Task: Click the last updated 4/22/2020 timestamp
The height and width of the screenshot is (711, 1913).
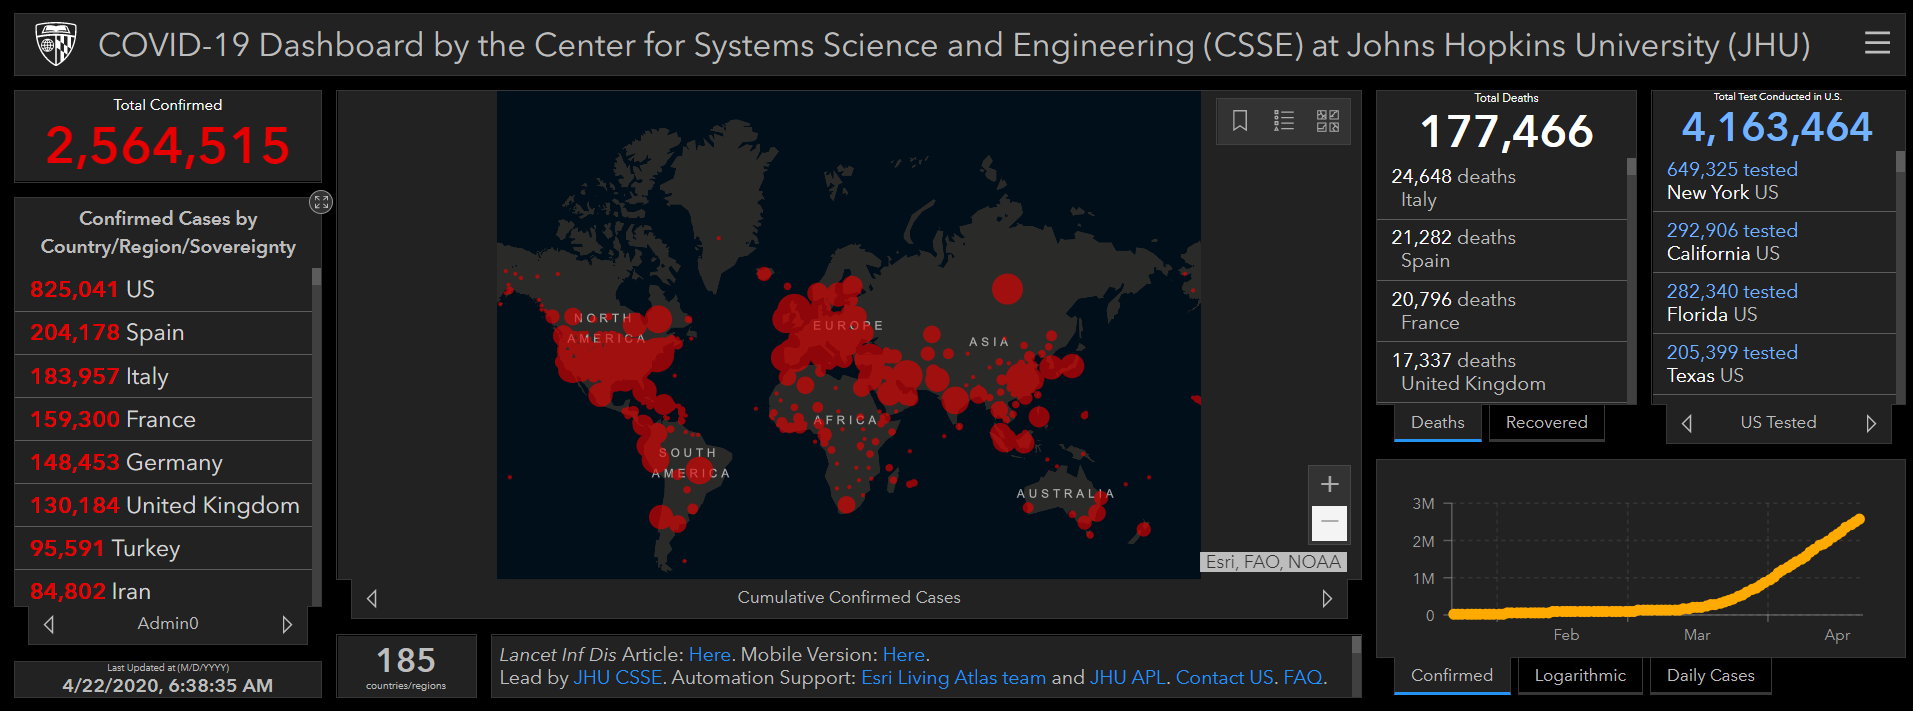Action: pos(167,685)
